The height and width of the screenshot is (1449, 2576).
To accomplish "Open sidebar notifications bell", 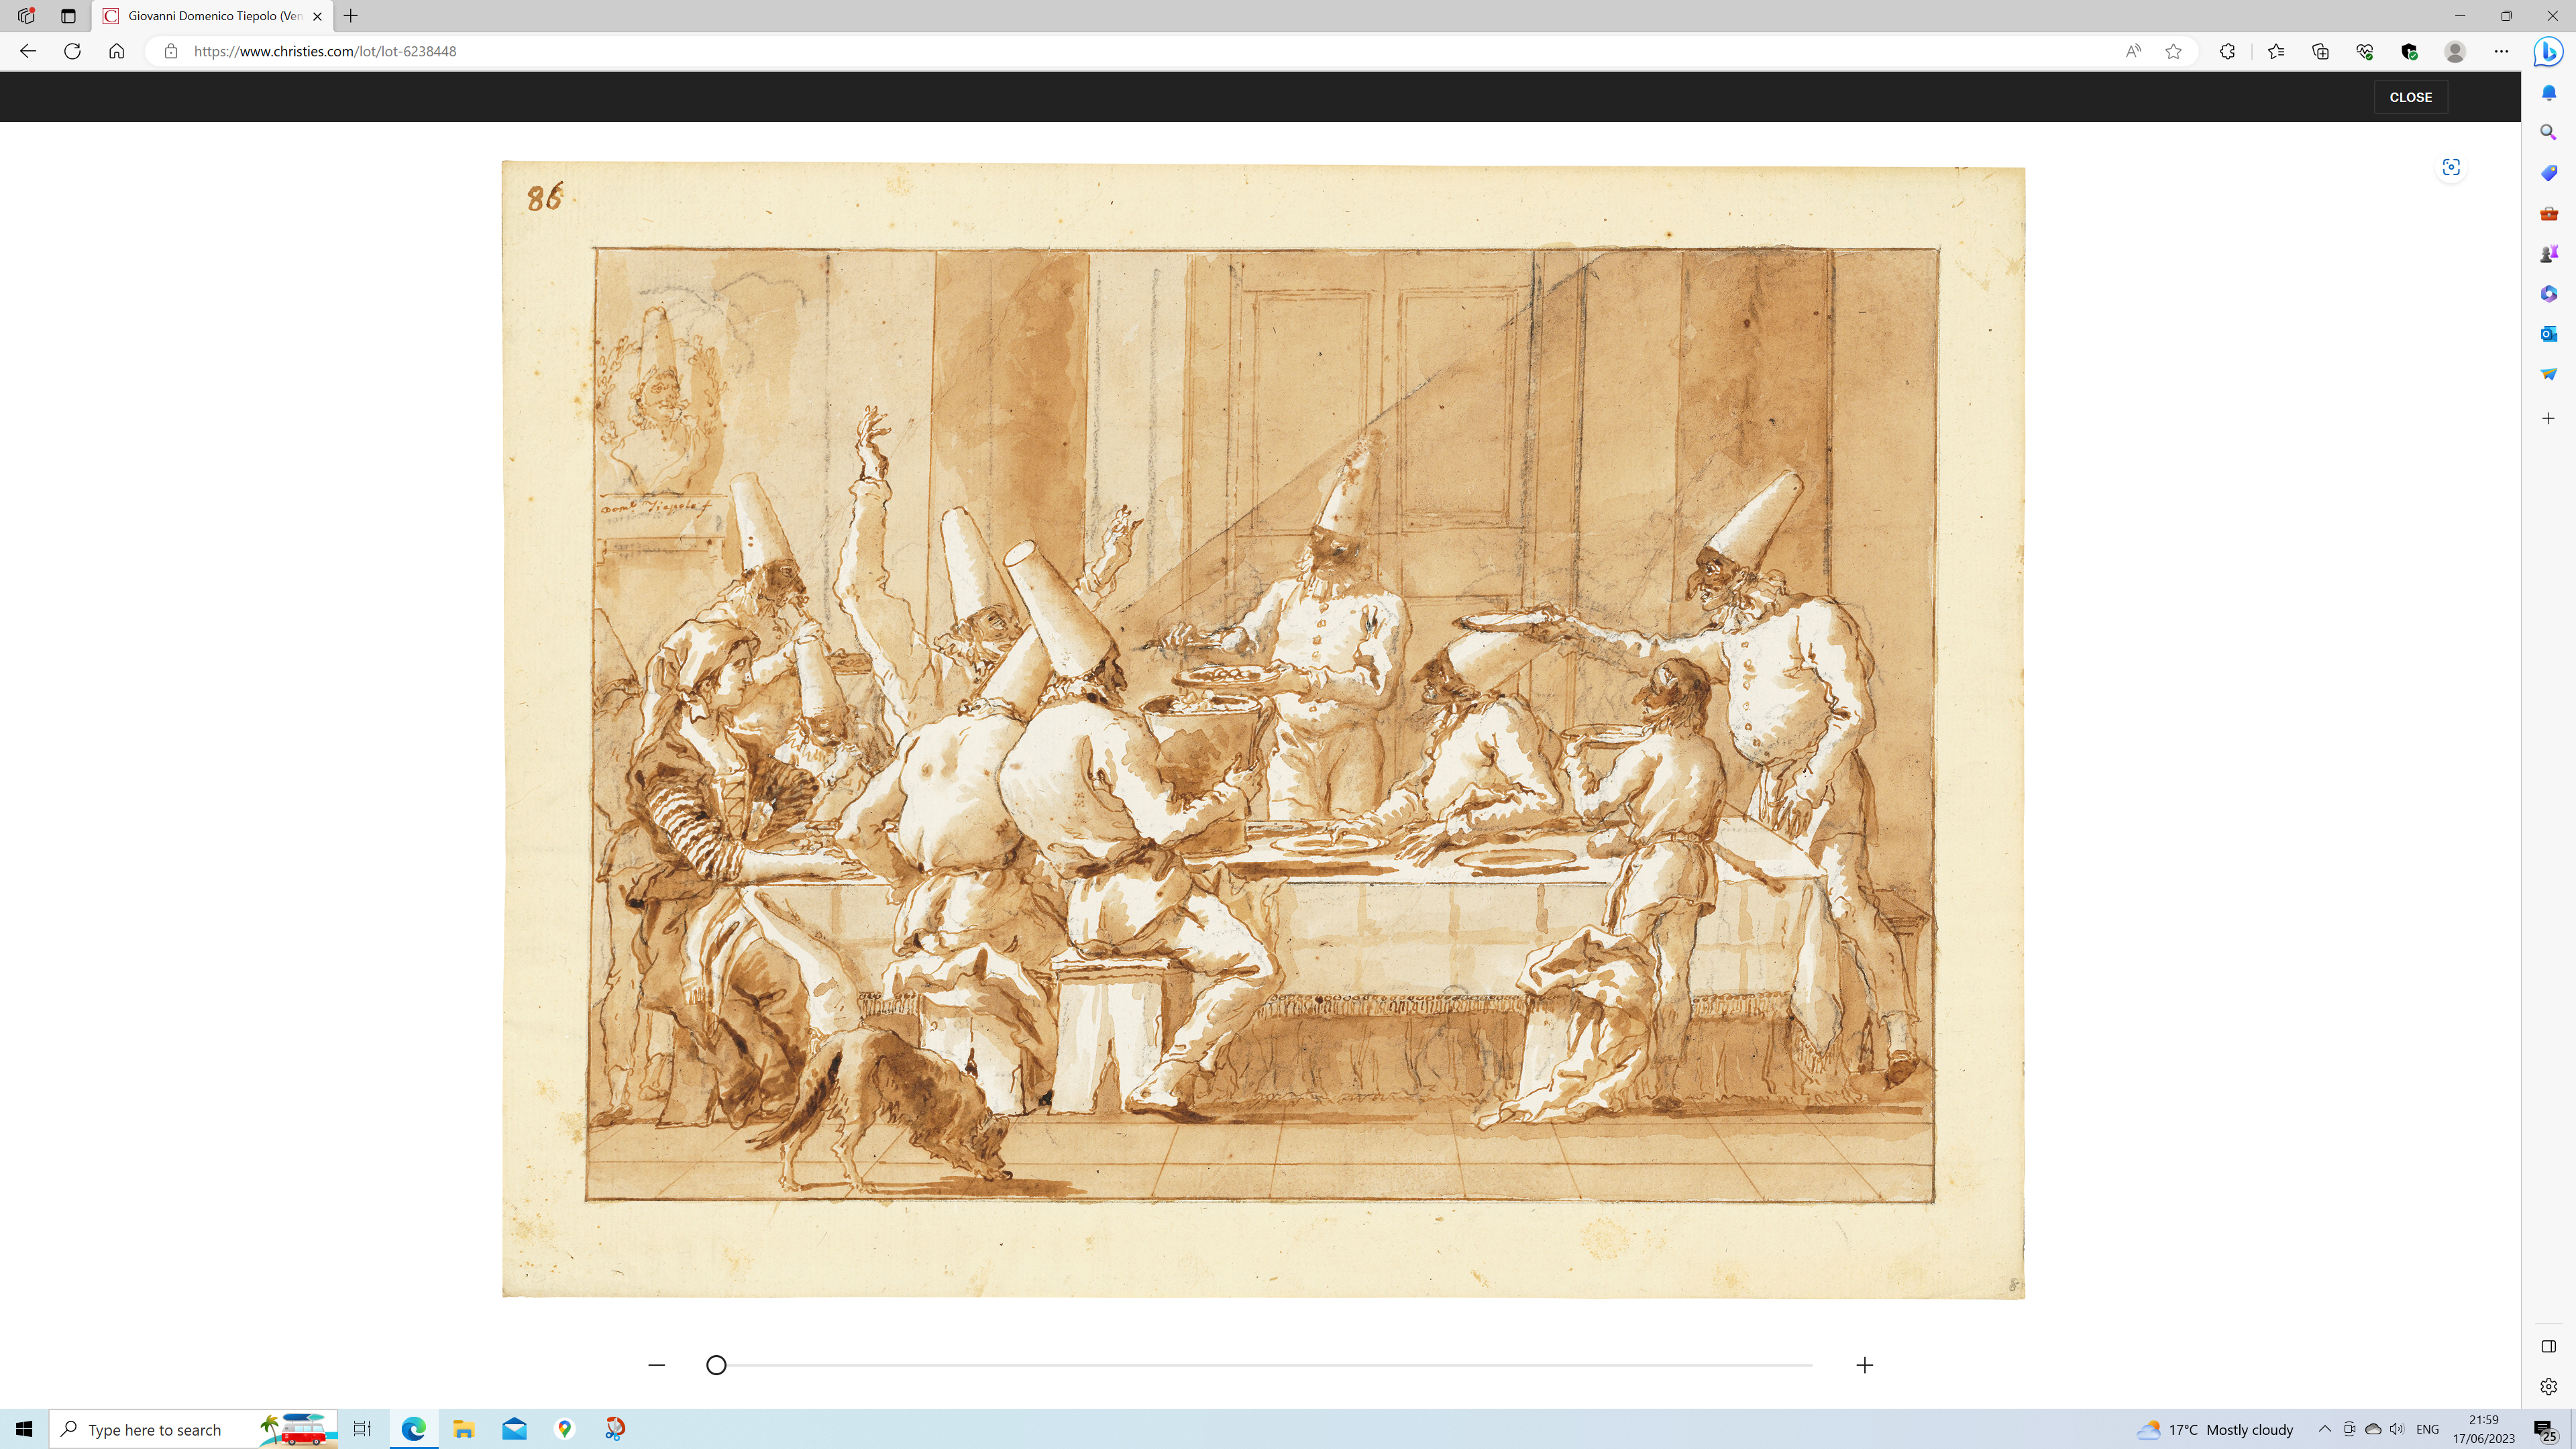I will pyautogui.click(x=2548, y=93).
